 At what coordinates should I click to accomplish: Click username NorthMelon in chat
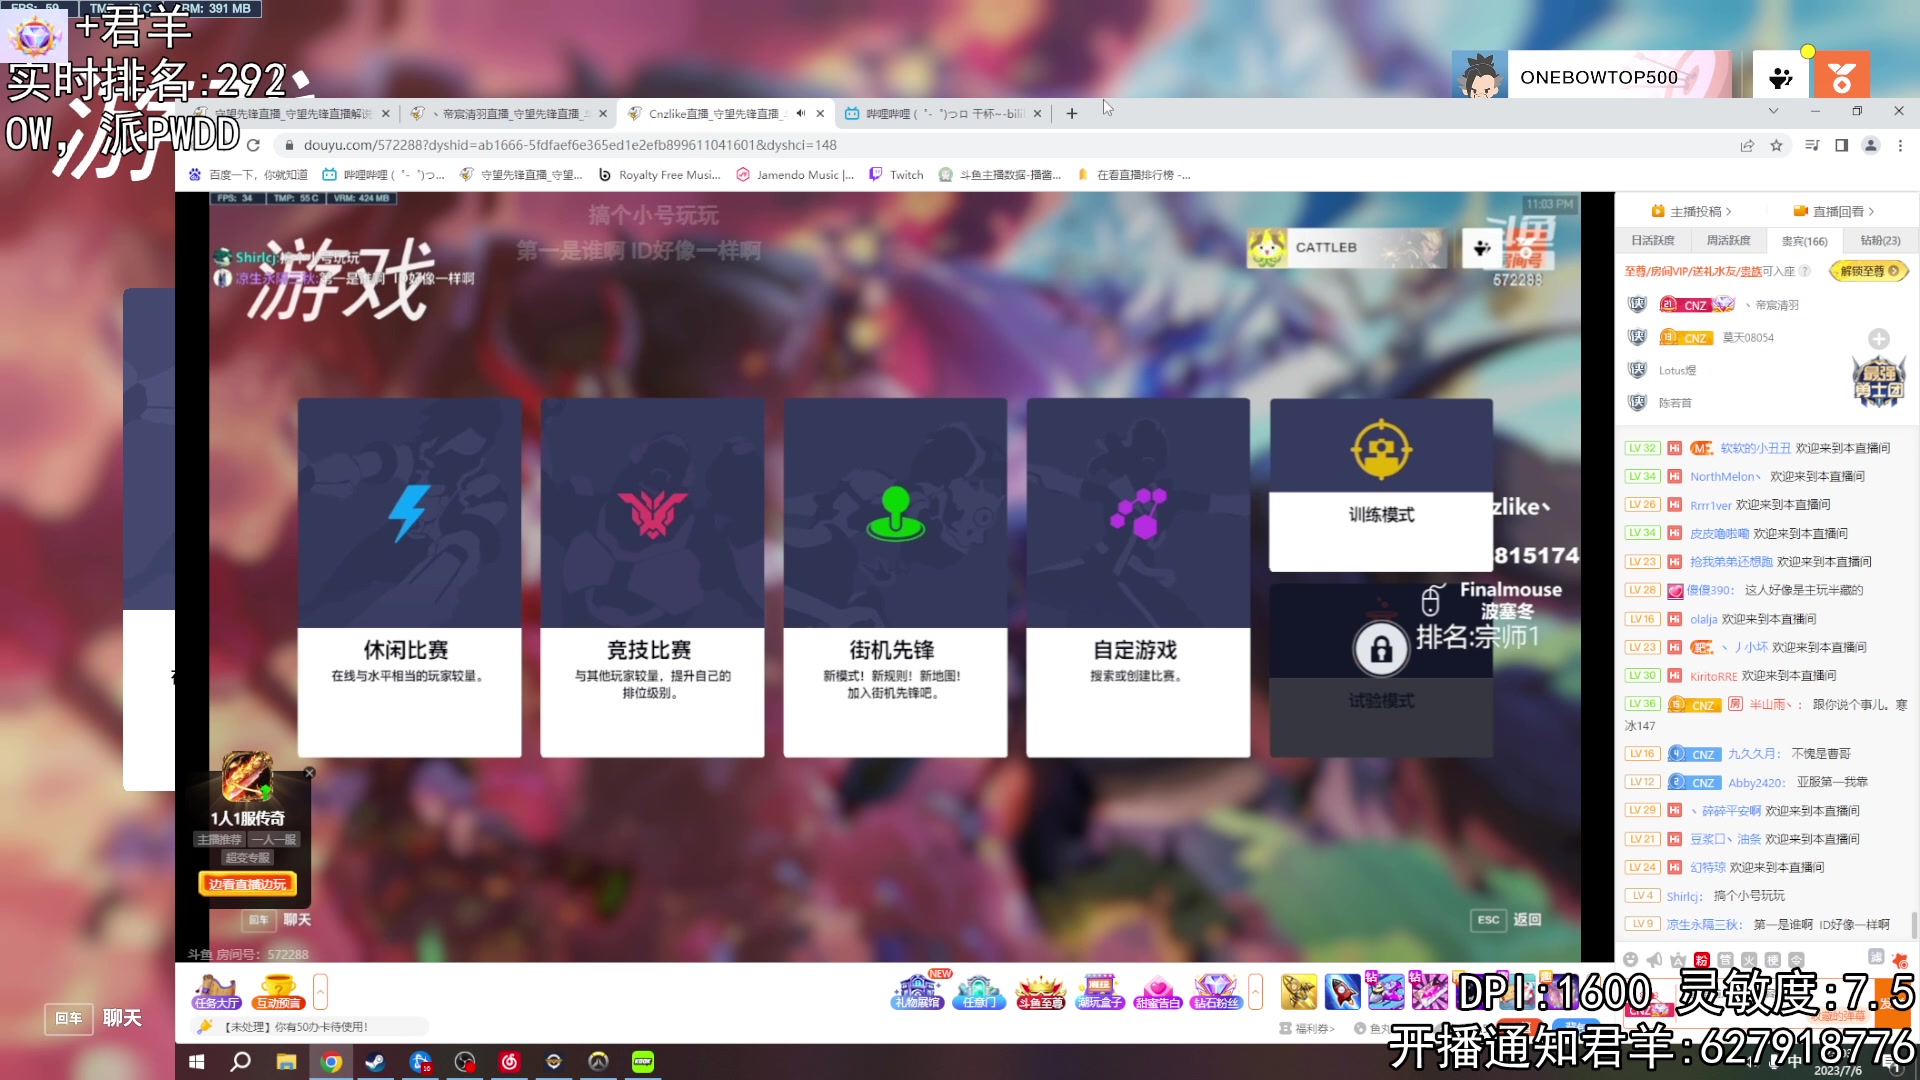click(x=1726, y=477)
